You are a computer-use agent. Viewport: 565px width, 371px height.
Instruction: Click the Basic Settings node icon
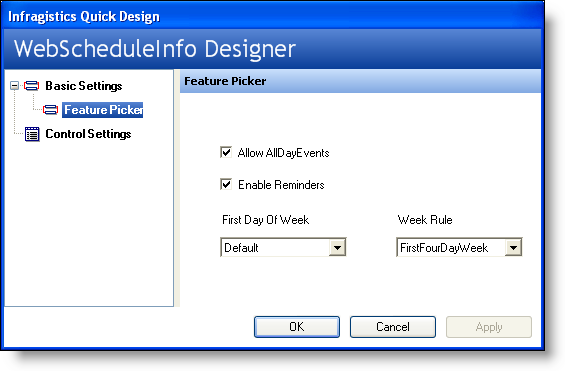(x=31, y=86)
